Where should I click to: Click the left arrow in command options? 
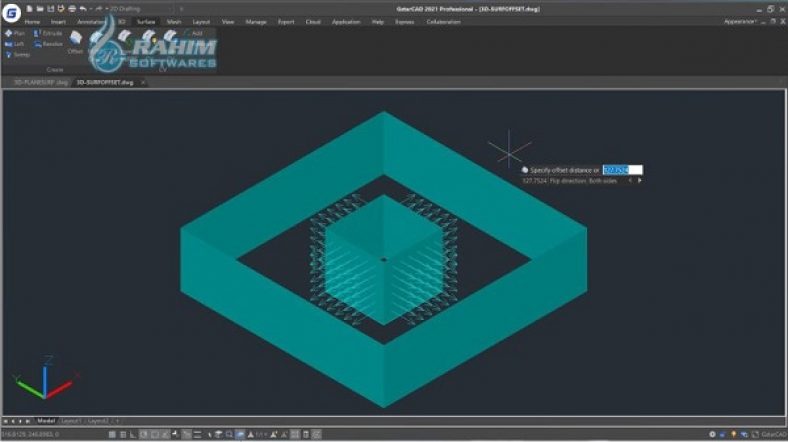[x=630, y=180]
